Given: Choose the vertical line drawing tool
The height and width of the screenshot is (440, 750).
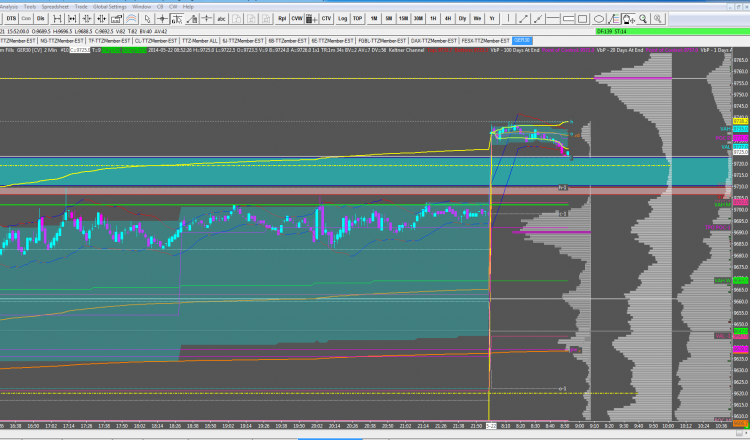Looking at the screenshot, I should click(508, 19).
